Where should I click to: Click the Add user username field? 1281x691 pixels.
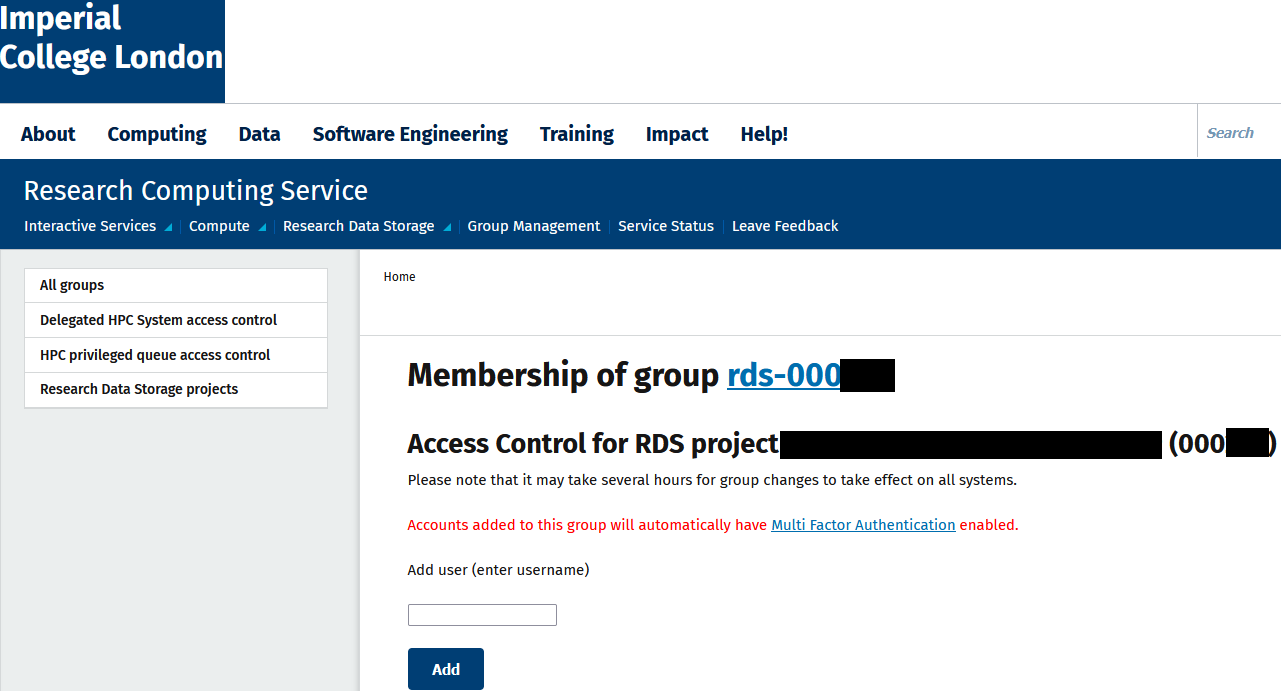(x=482, y=615)
